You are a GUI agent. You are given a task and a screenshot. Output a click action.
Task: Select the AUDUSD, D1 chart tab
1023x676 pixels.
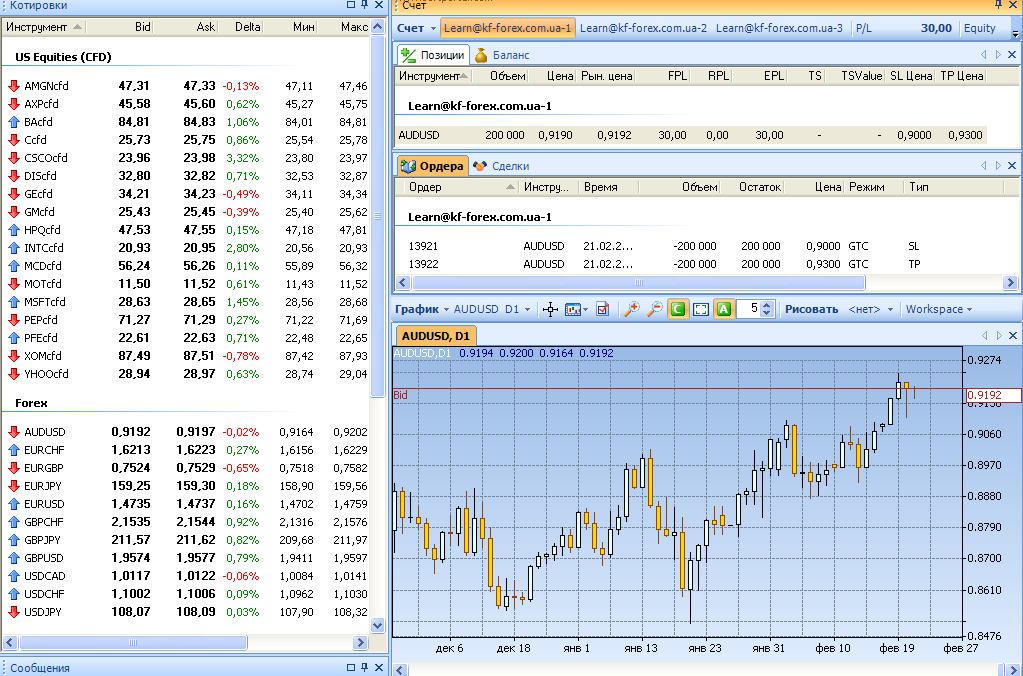pos(435,336)
